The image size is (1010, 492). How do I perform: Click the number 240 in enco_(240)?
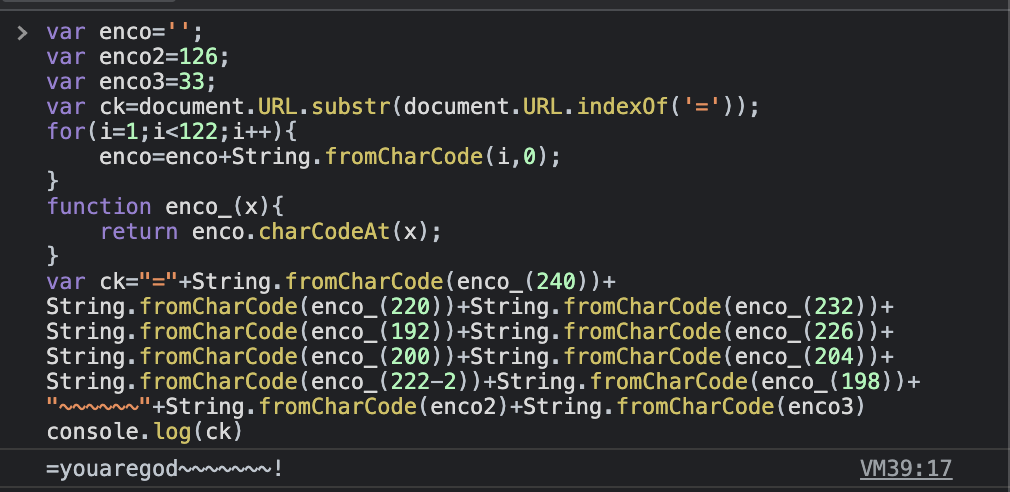pos(556,281)
